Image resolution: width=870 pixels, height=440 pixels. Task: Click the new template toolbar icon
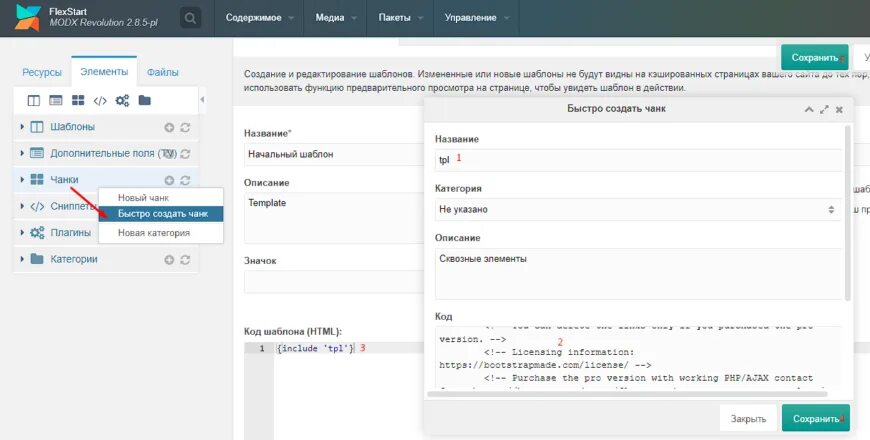tap(34, 100)
